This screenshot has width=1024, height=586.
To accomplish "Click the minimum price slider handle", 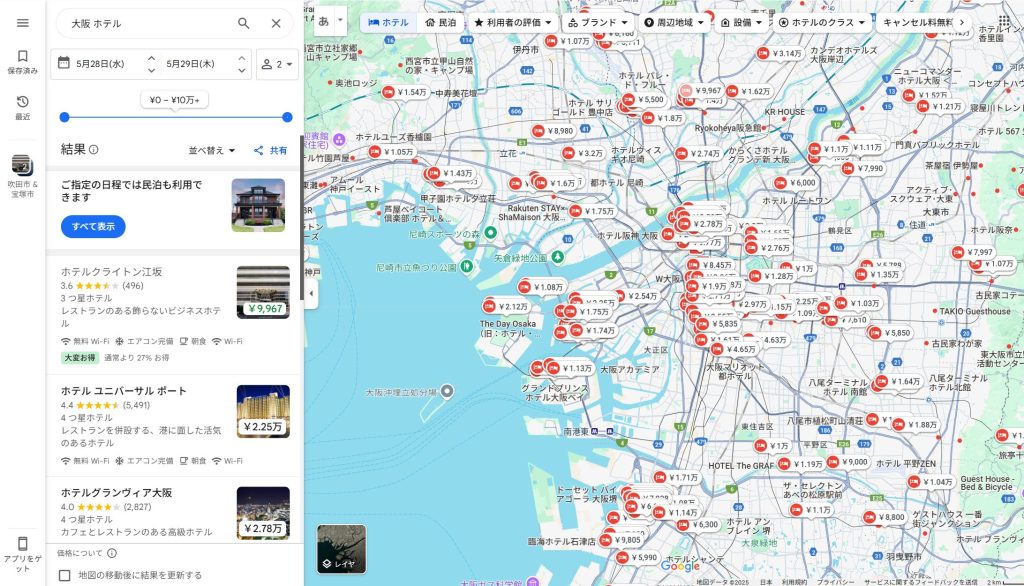I will point(64,118).
